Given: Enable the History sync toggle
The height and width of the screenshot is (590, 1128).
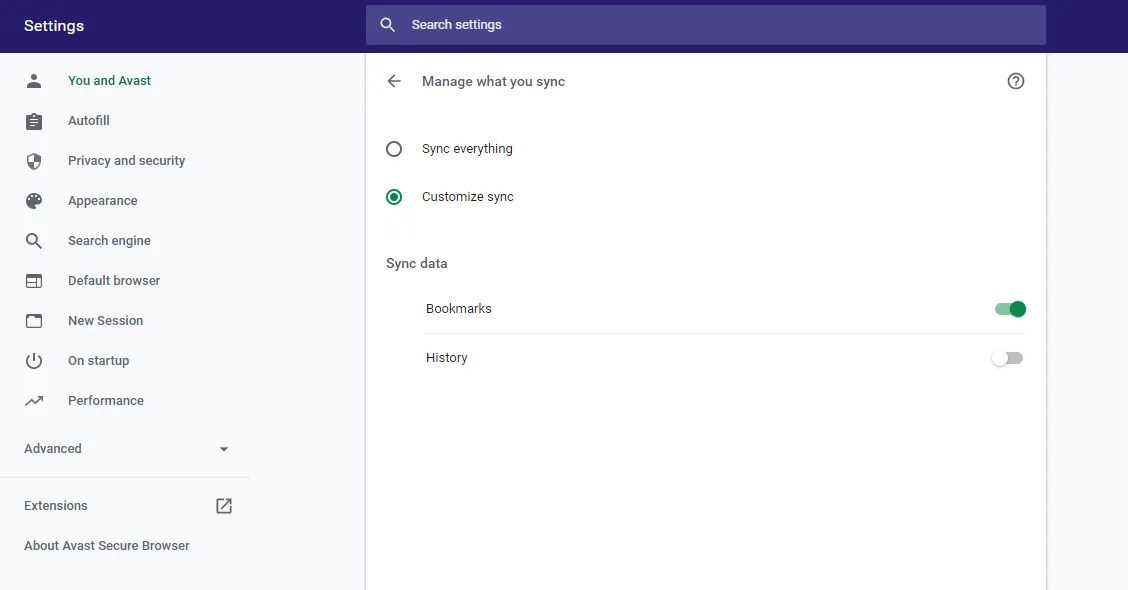Looking at the screenshot, I should pyautogui.click(x=1007, y=357).
